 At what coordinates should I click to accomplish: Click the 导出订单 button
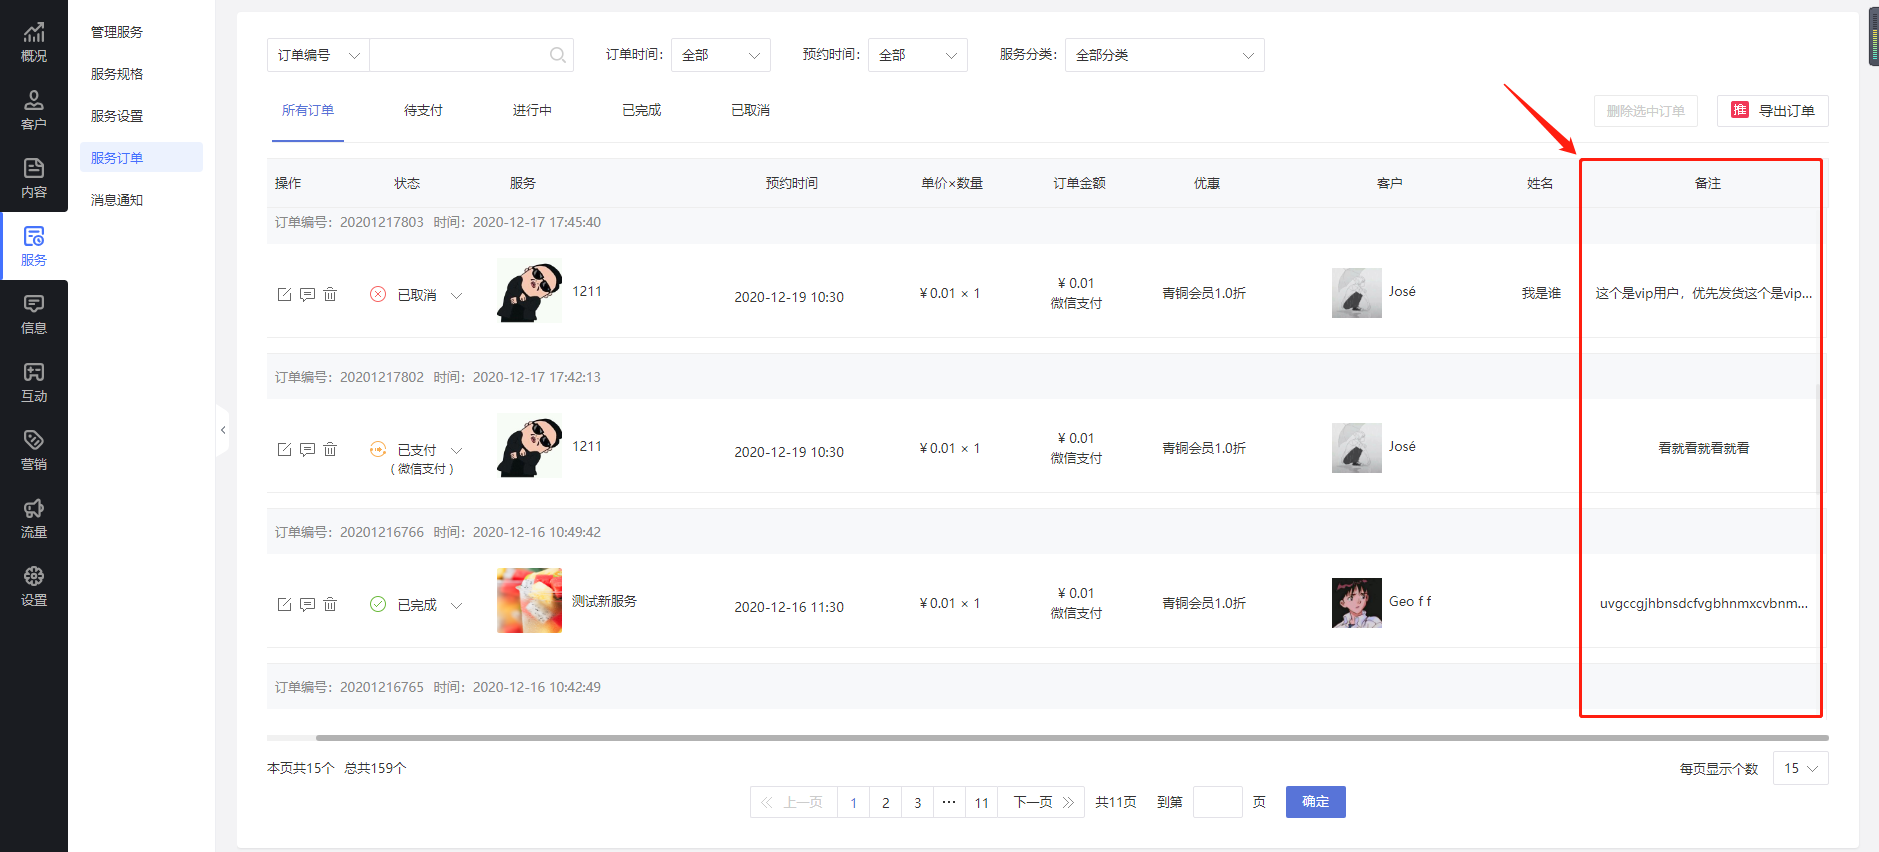(x=1773, y=111)
